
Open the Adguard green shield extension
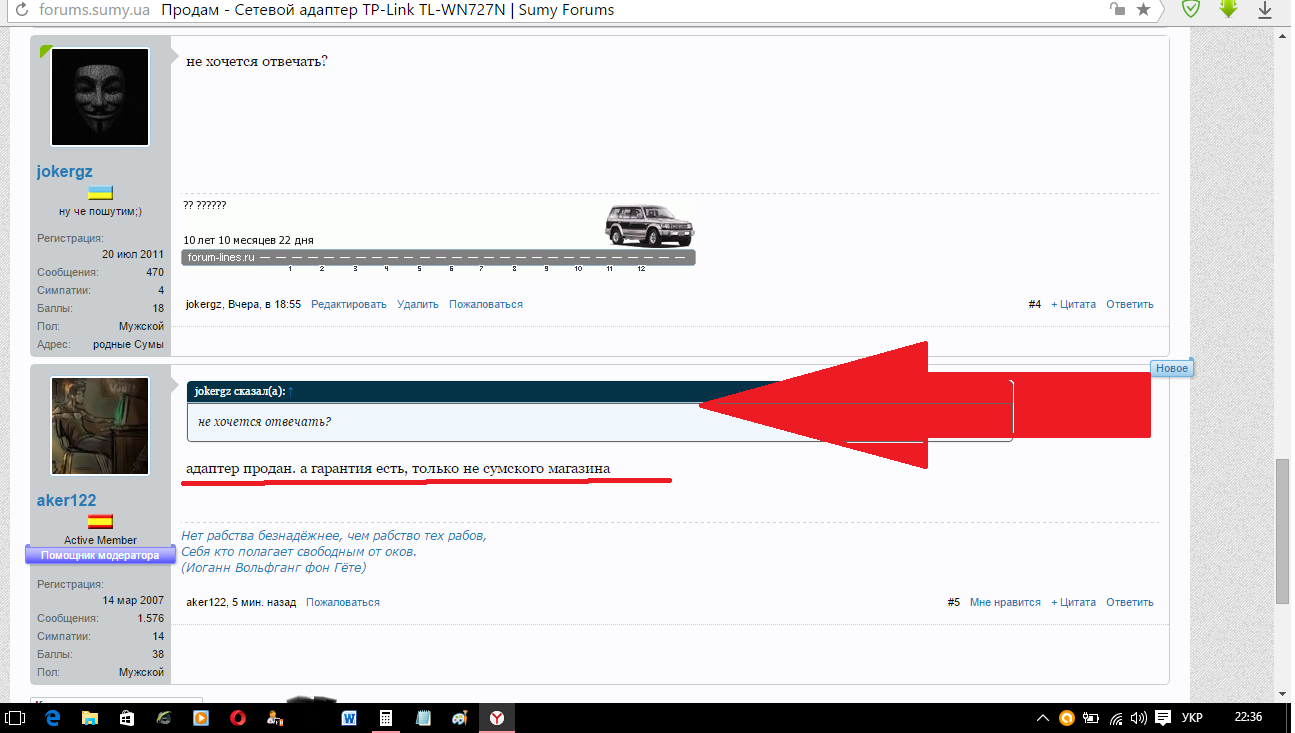pyautogui.click(x=1190, y=9)
